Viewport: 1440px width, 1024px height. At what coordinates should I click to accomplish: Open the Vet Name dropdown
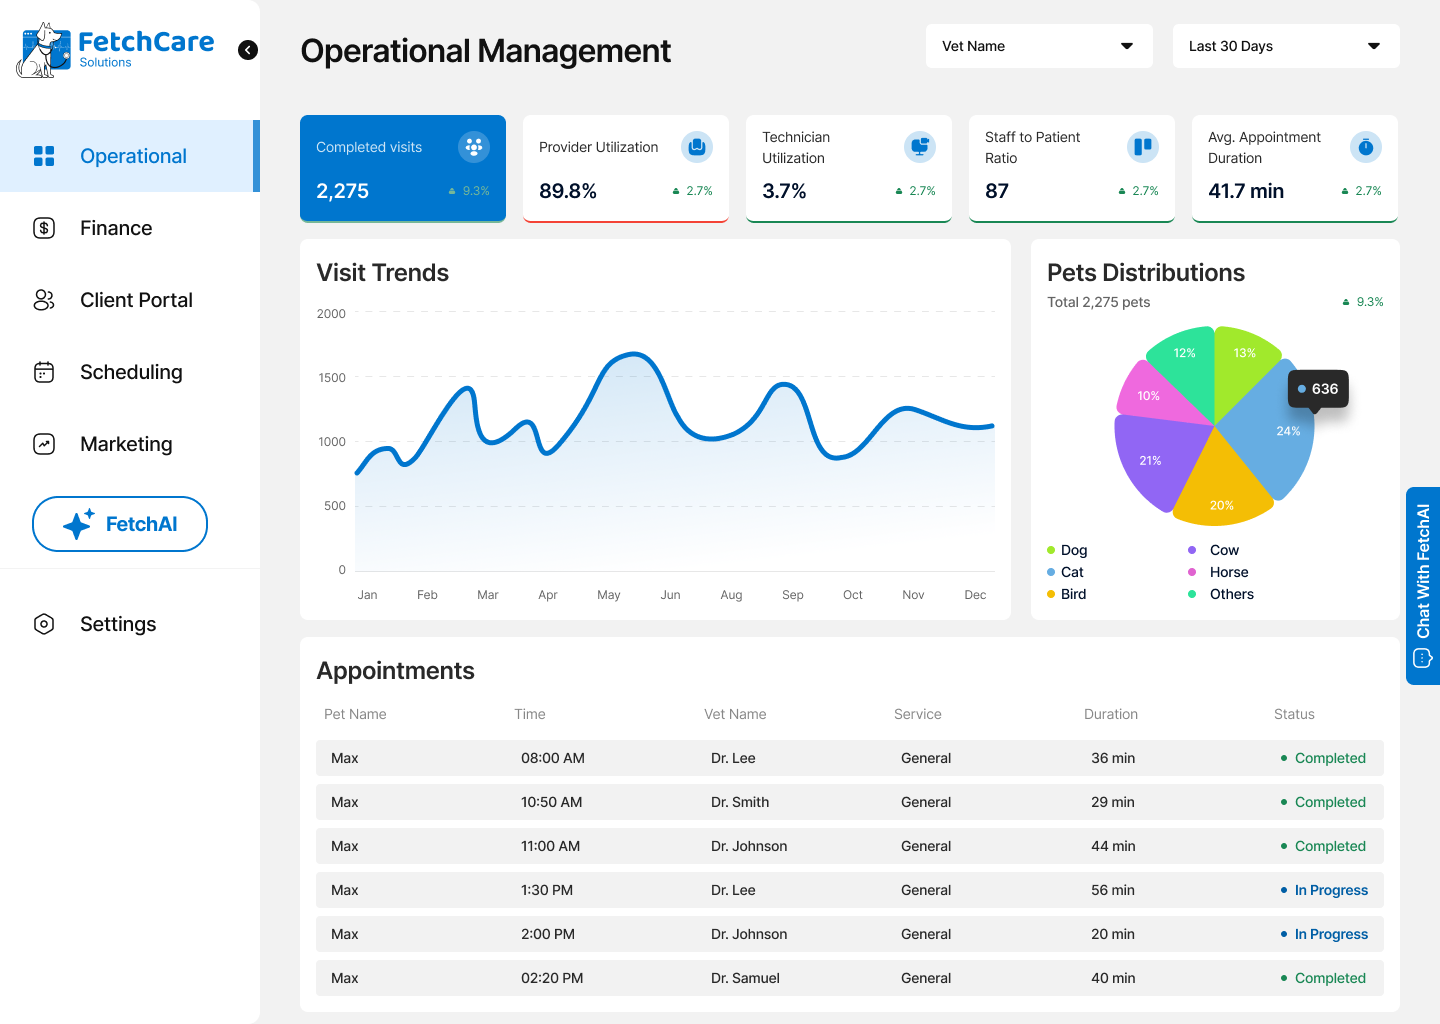(1038, 46)
